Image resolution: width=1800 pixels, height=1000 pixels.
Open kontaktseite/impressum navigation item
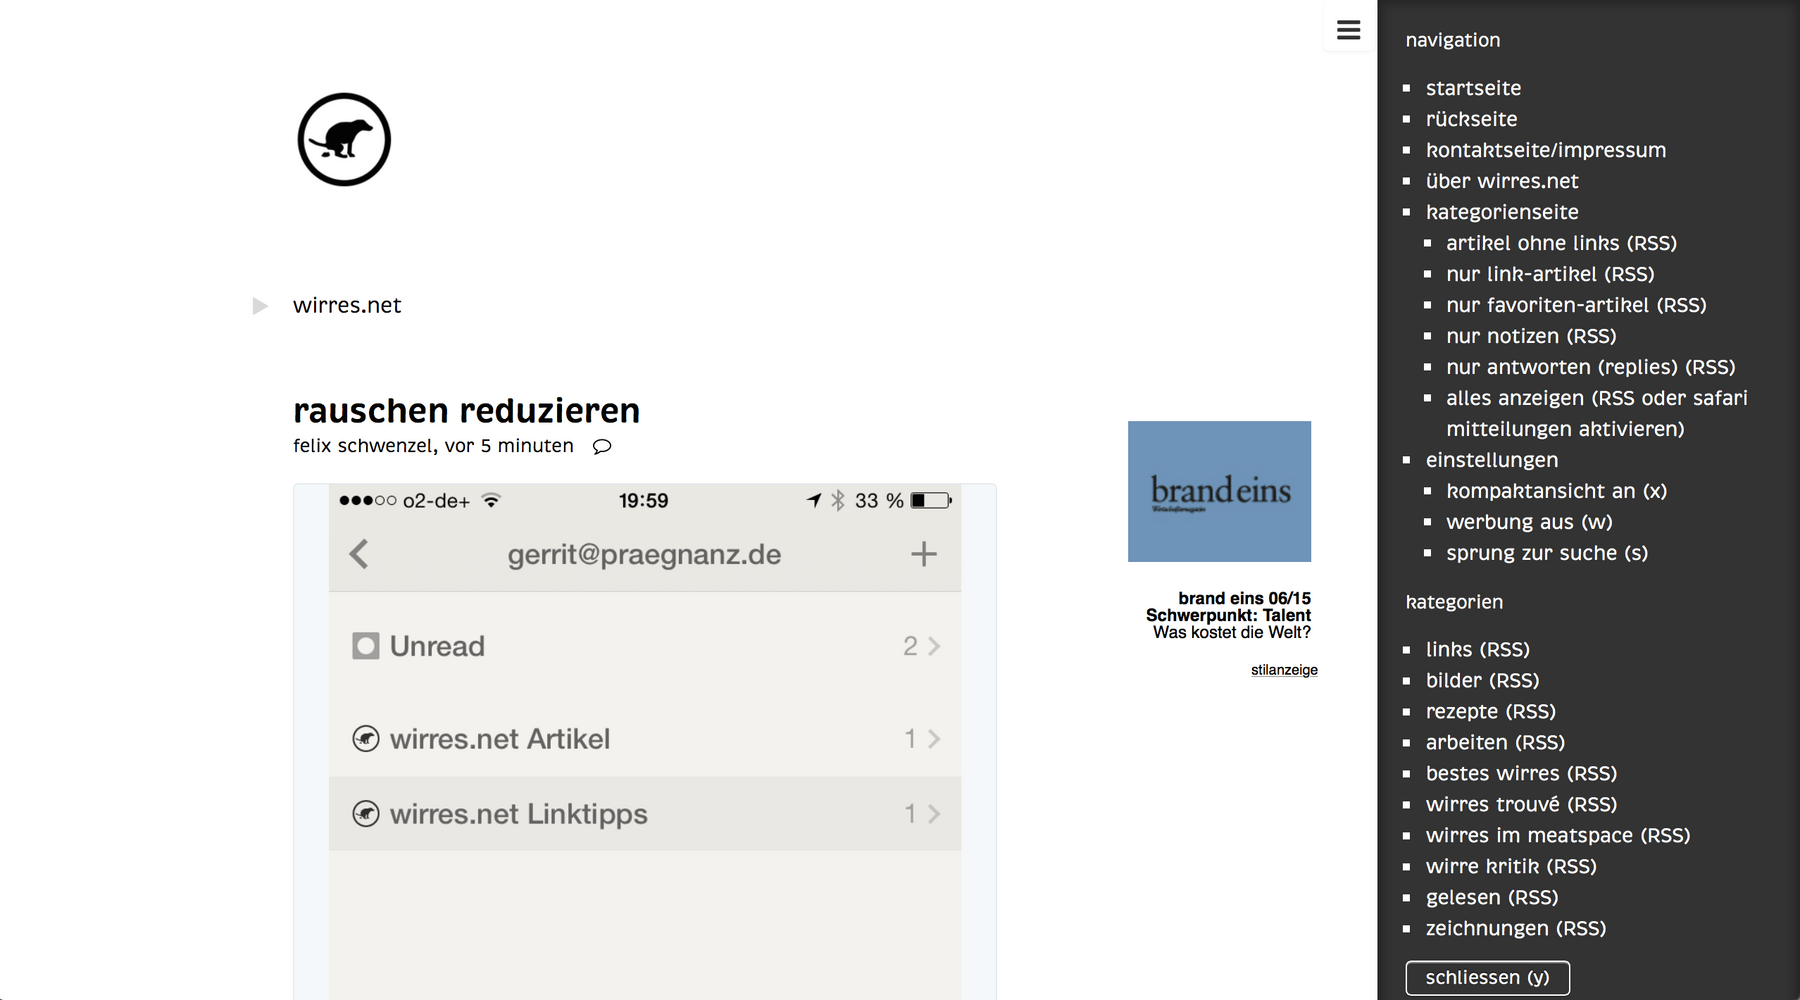pos(1545,150)
